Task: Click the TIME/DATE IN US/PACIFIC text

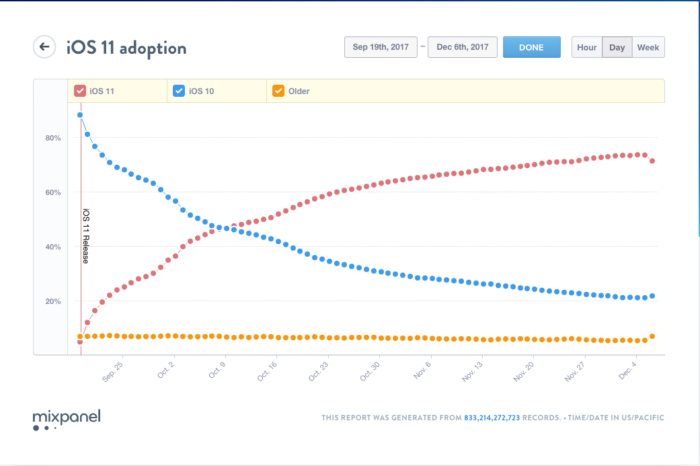Action: pyautogui.click(x=616, y=418)
